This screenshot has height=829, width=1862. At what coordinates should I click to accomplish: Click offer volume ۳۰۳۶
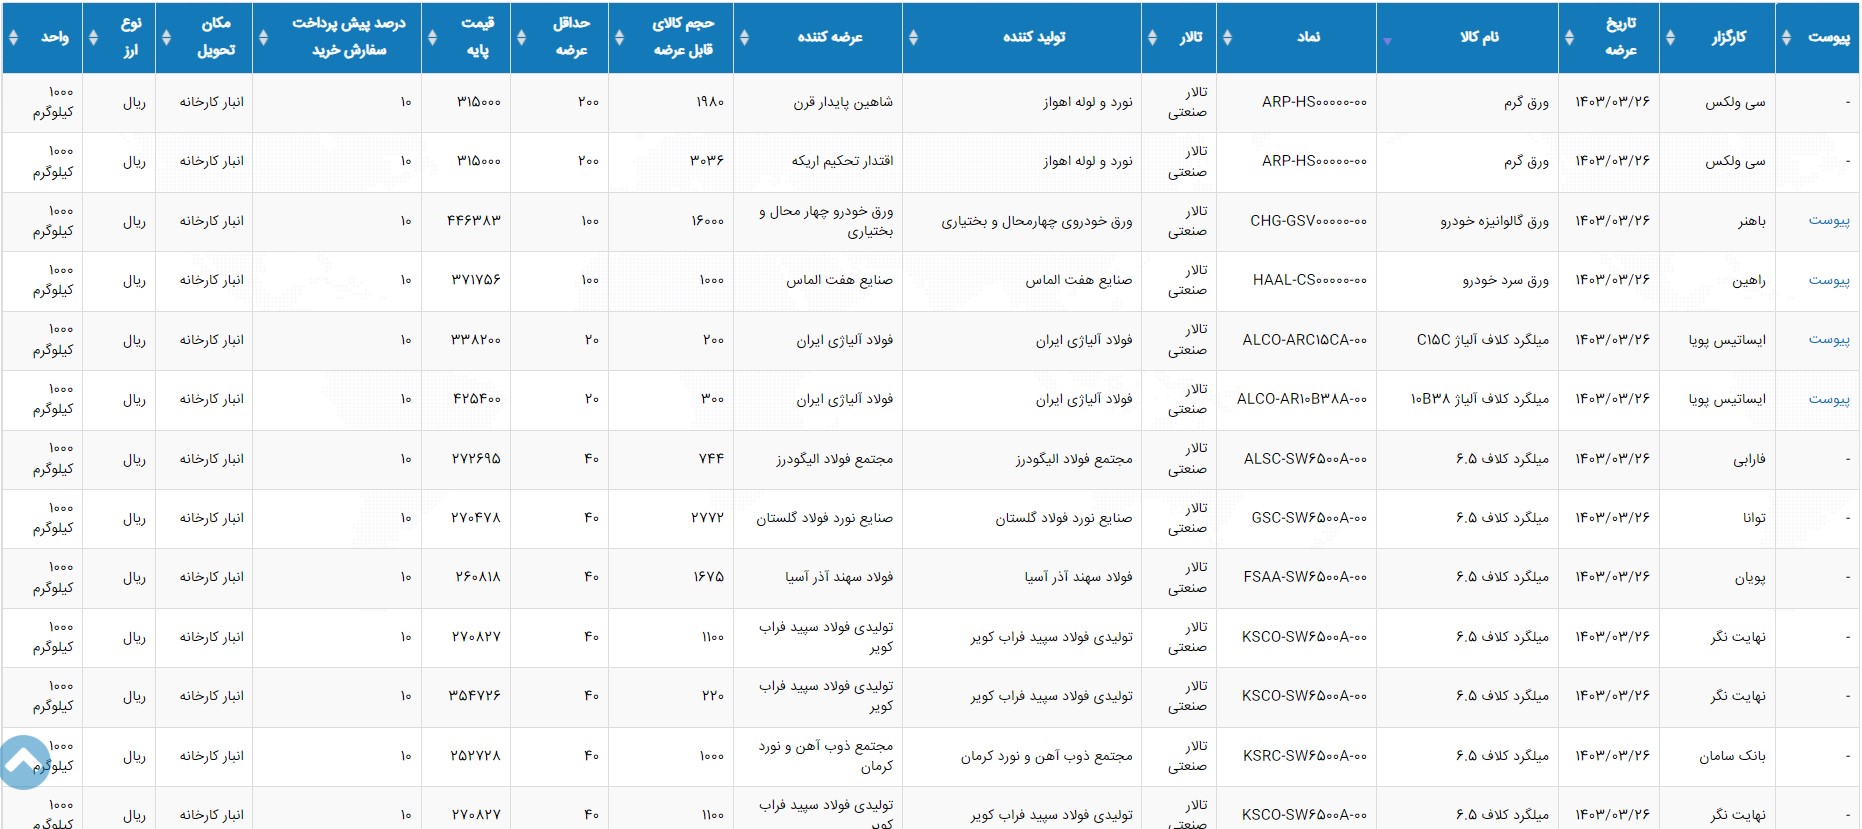(x=707, y=161)
